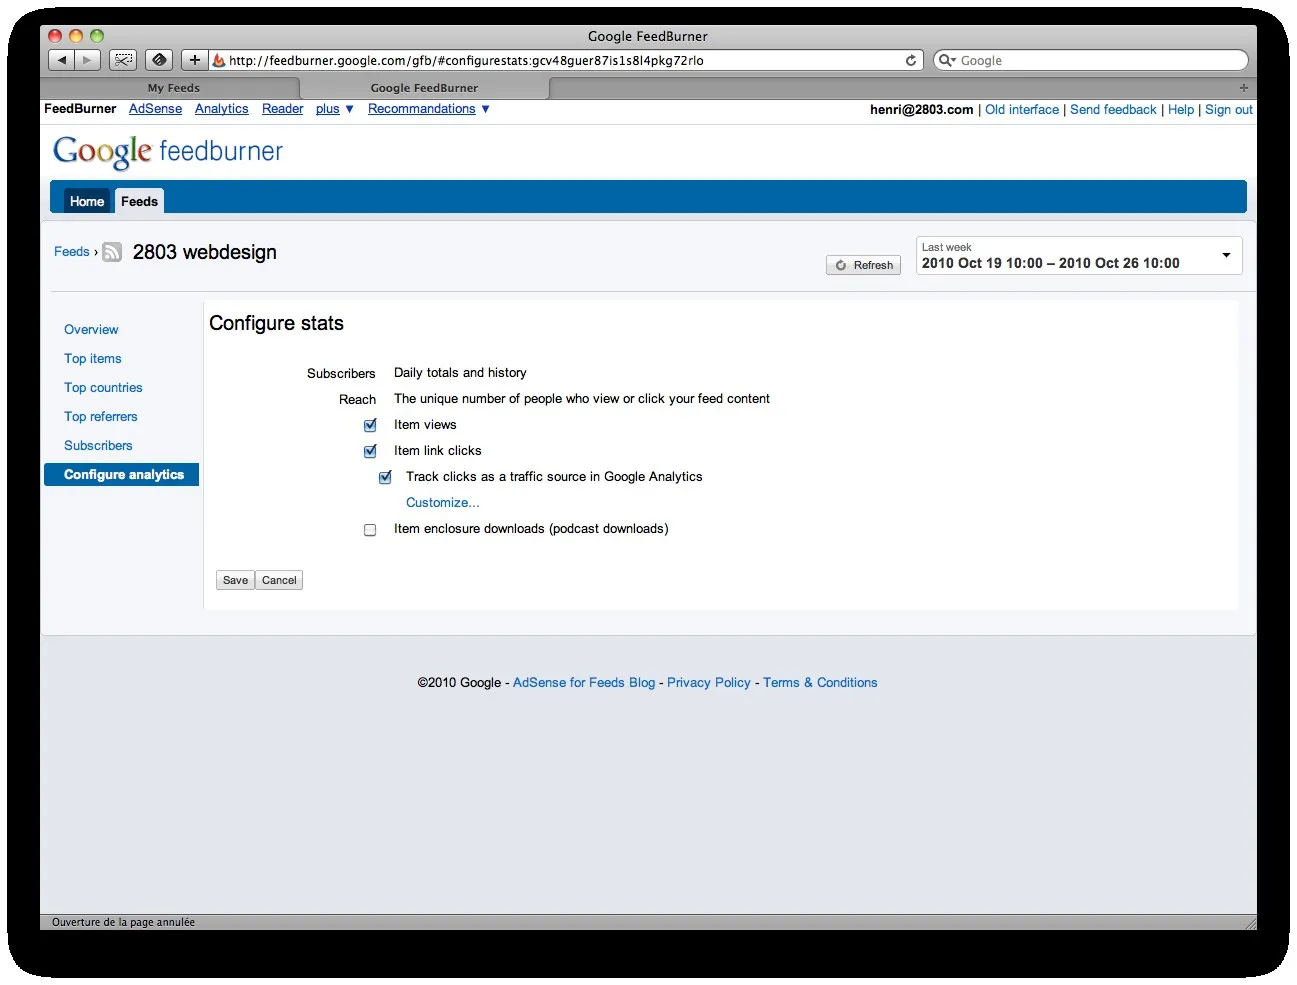Click the mail-envelope toolbar button
Screen dimensions: 1297x985
click(123, 60)
